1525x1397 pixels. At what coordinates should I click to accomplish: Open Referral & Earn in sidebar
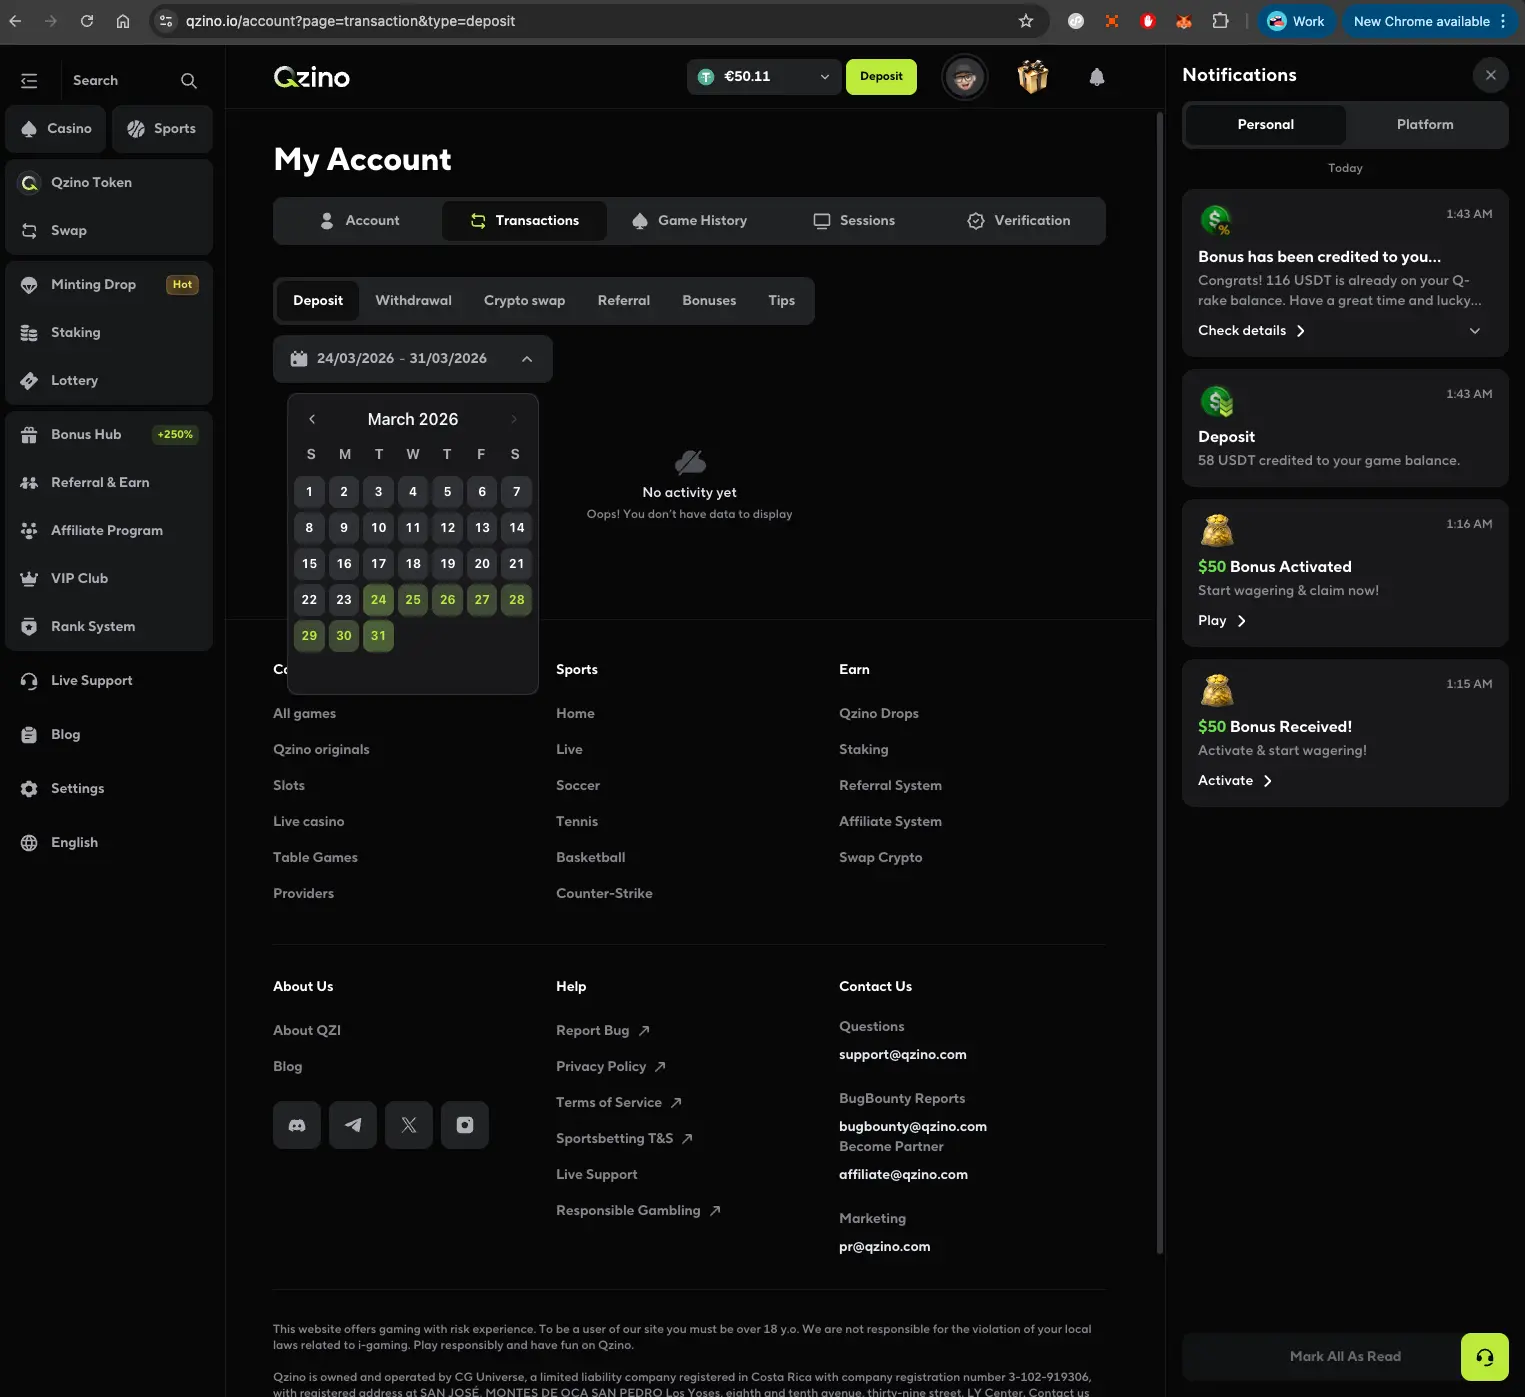coord(109,483)
